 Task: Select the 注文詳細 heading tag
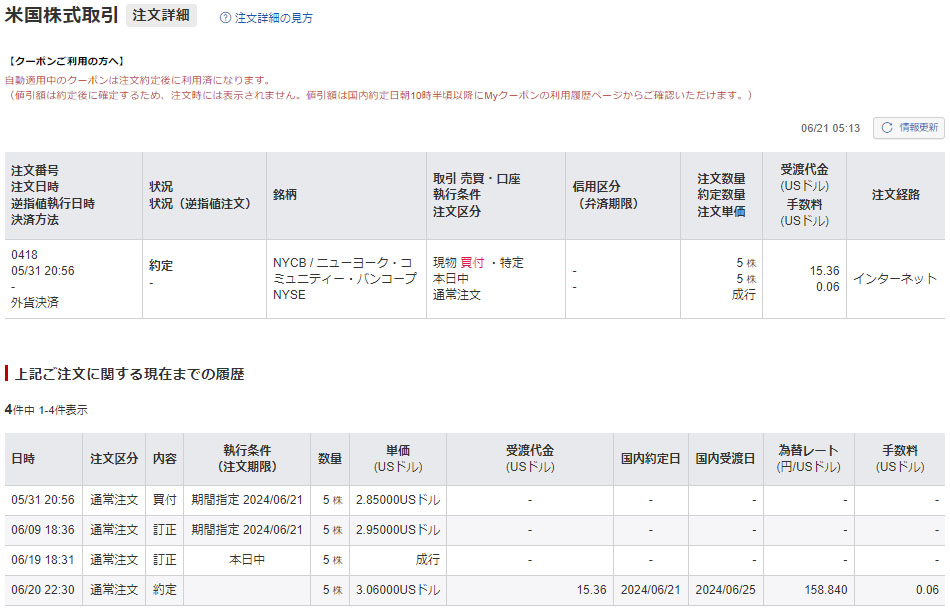161,16
